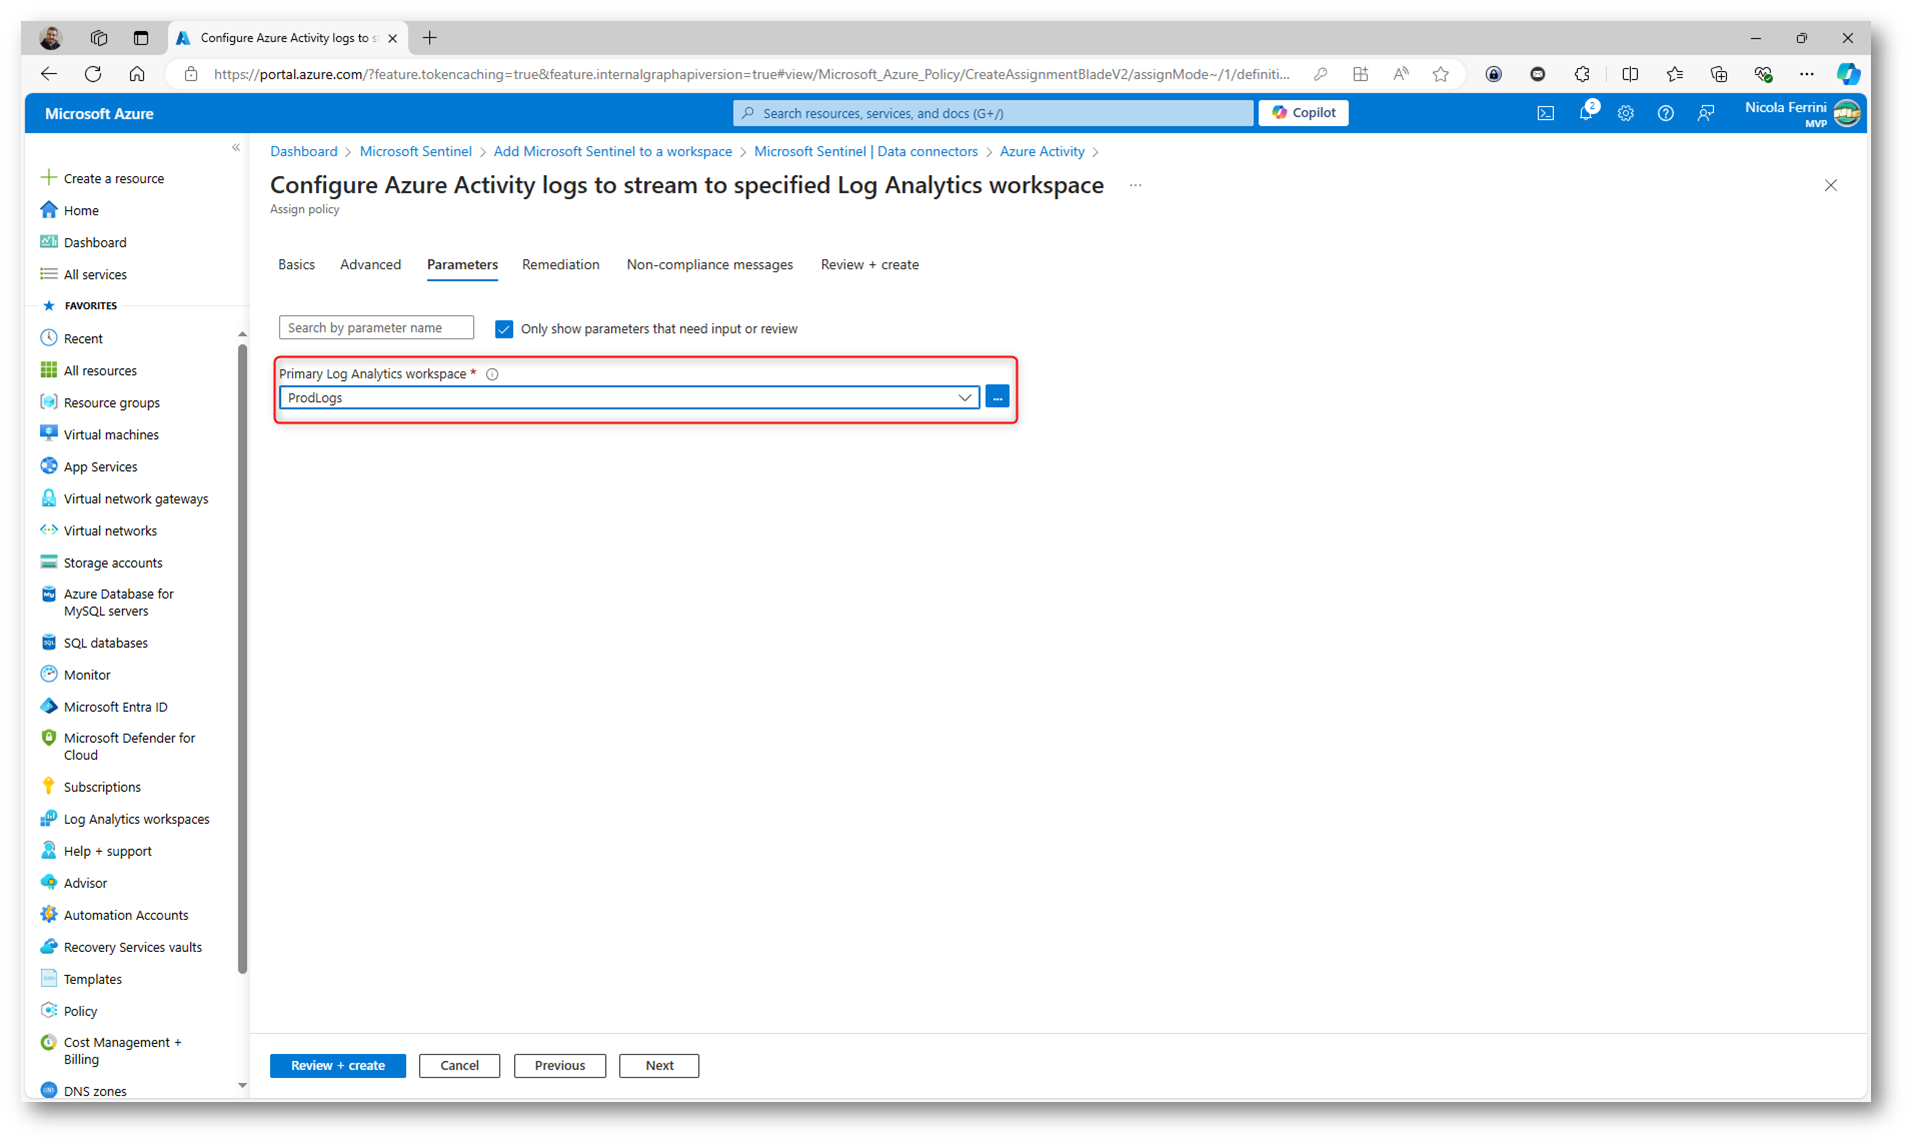1913x1144 pixels.
Task: Open portal Settings gear icon
Action: [x=1625, y=114]
